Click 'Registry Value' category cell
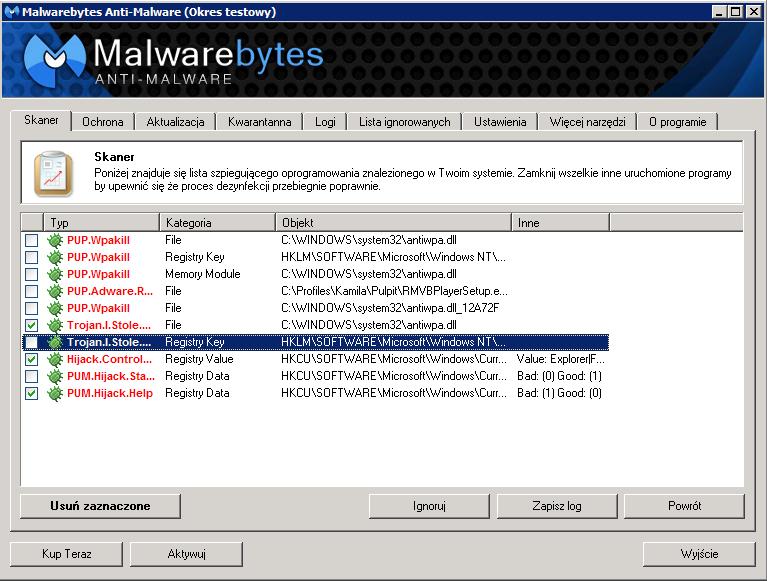 (x=199, y=359)
